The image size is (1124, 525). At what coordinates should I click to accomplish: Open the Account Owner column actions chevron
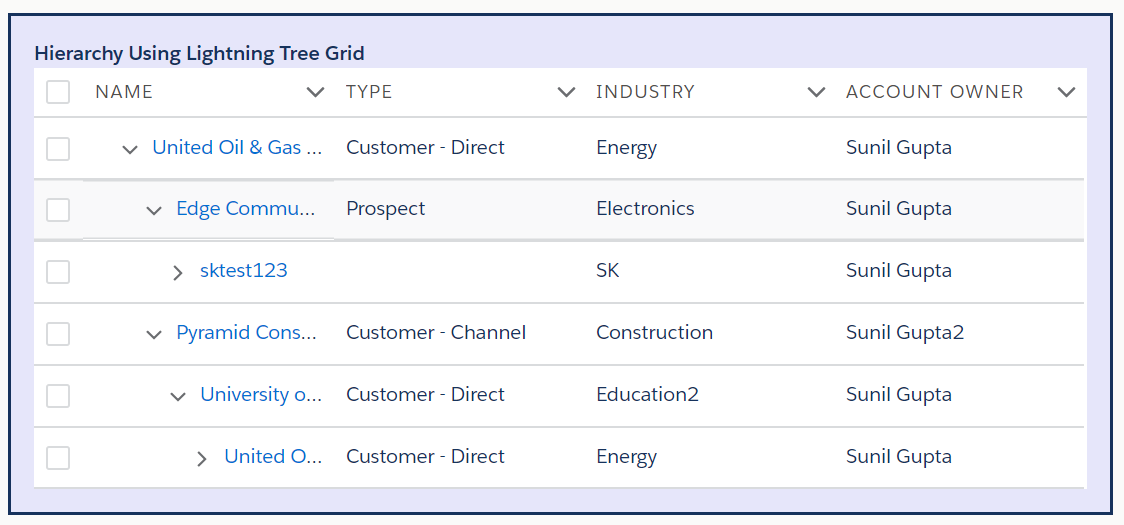(x=1066, y=92)
